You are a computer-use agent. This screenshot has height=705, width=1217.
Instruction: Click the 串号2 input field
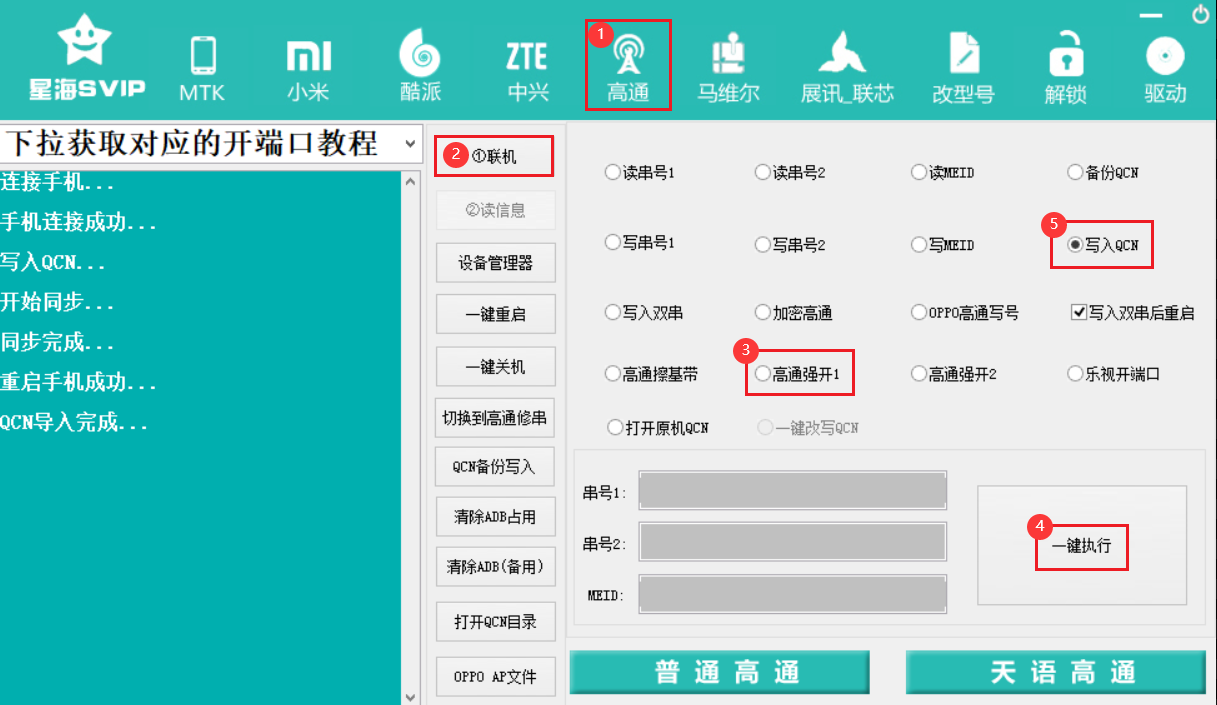click(x=793, y=542)
